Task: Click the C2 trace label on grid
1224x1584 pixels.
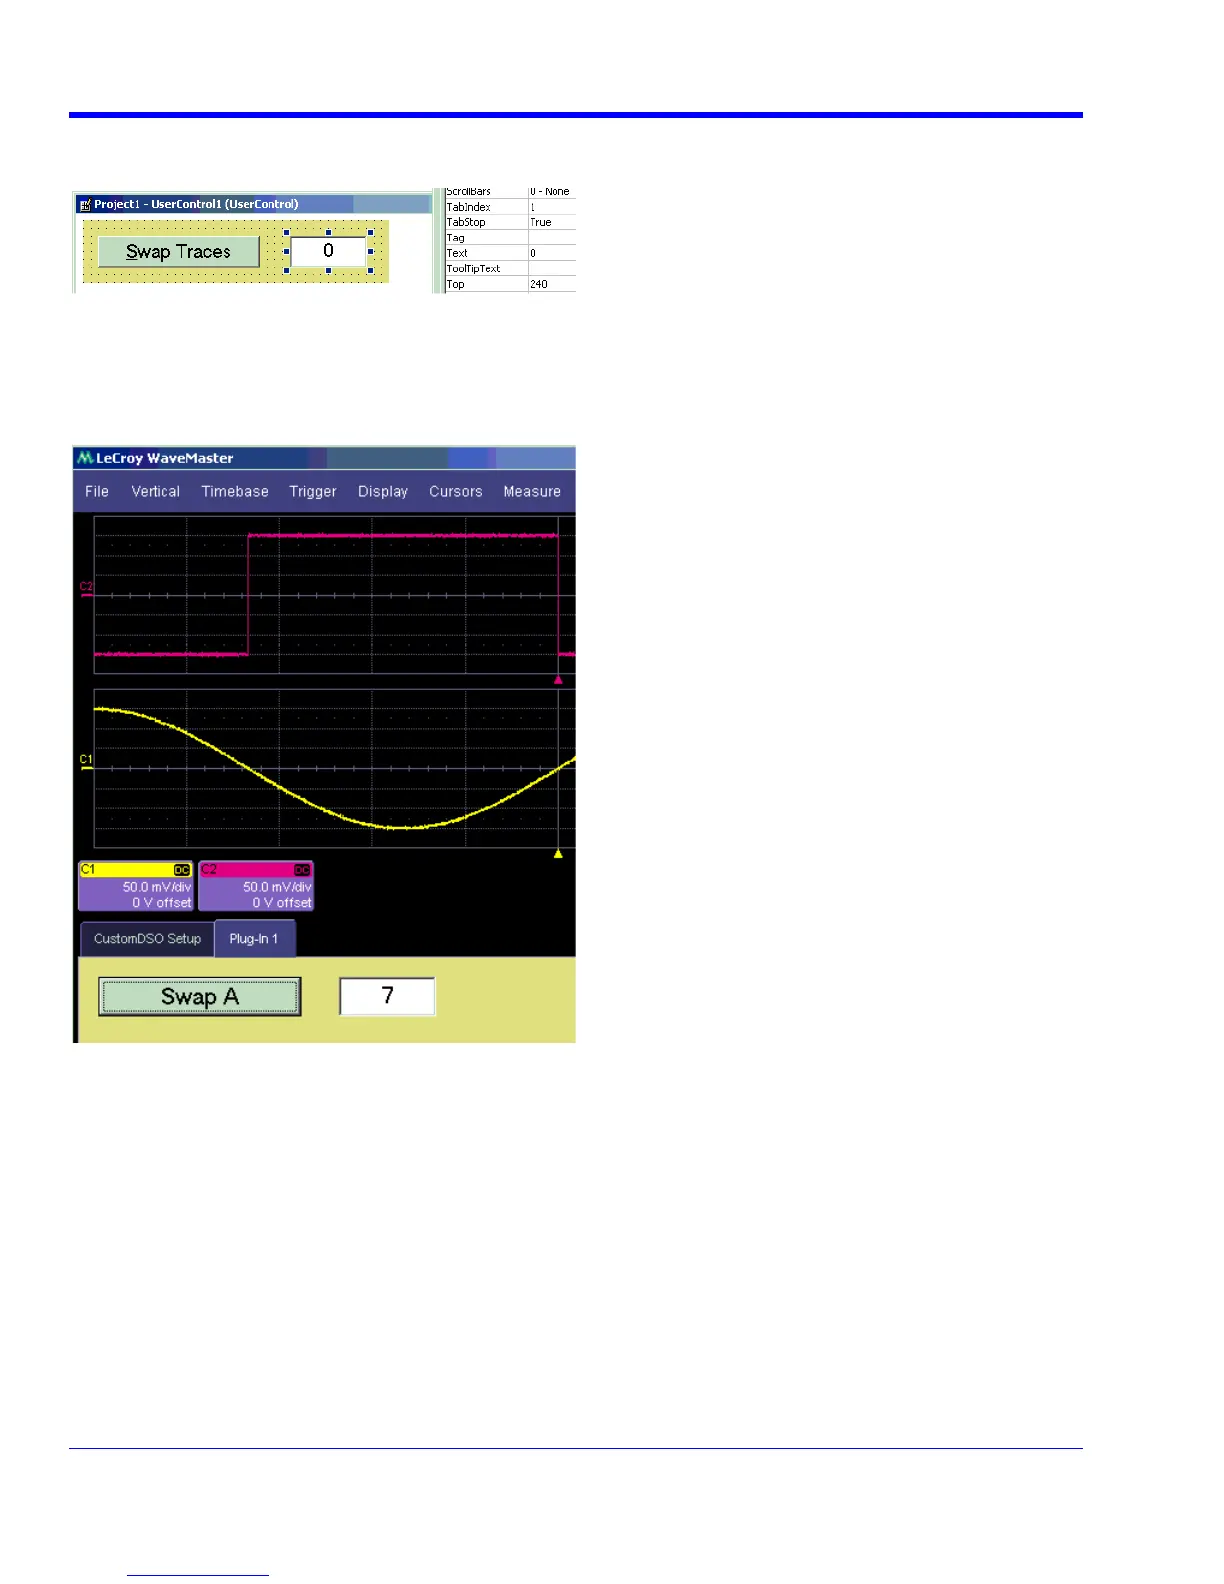Action: click(86, 587)
